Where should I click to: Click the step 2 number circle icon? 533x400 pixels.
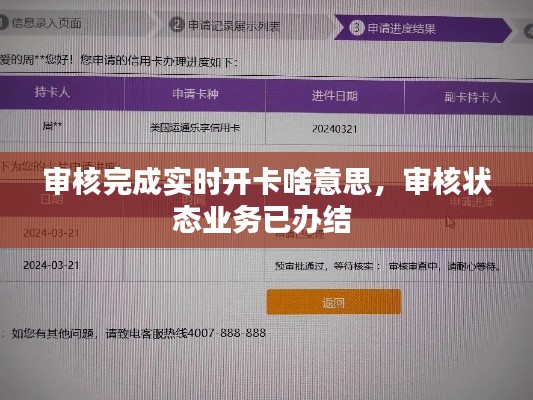(177, 25)
